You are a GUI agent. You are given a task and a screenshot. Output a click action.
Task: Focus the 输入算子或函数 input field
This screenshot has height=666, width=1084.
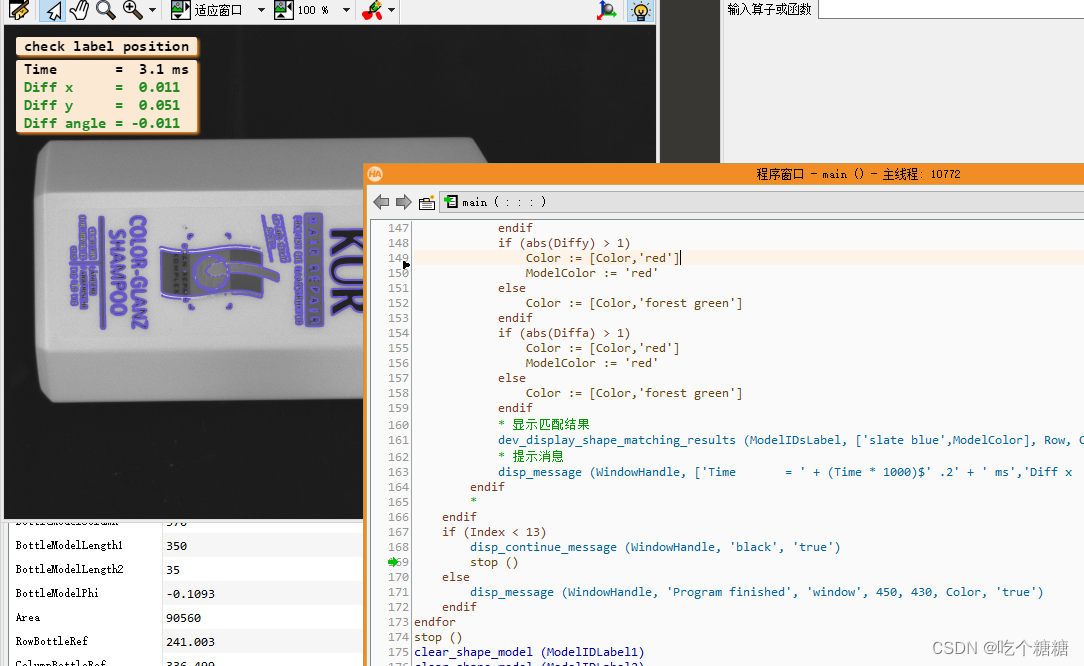point(951,9)
